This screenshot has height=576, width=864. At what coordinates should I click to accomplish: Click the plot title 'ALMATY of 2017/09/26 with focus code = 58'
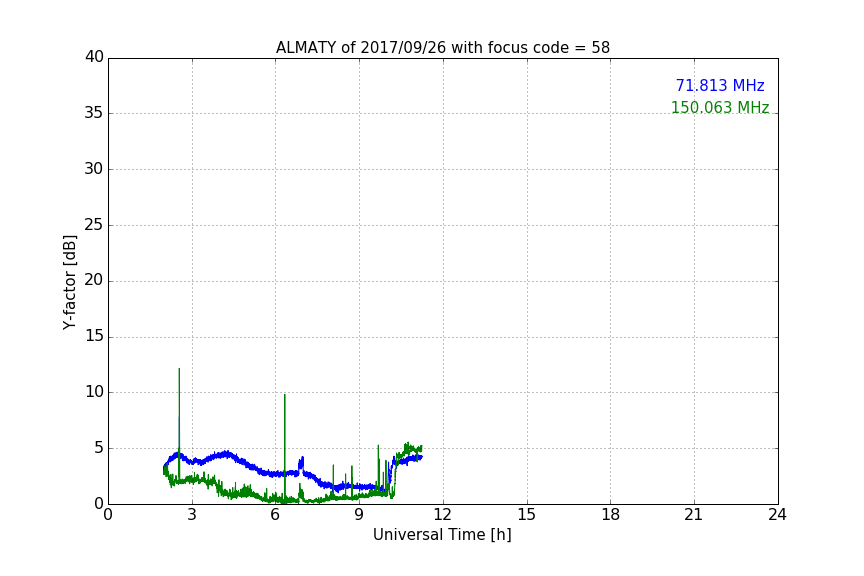tap(442, 48)
